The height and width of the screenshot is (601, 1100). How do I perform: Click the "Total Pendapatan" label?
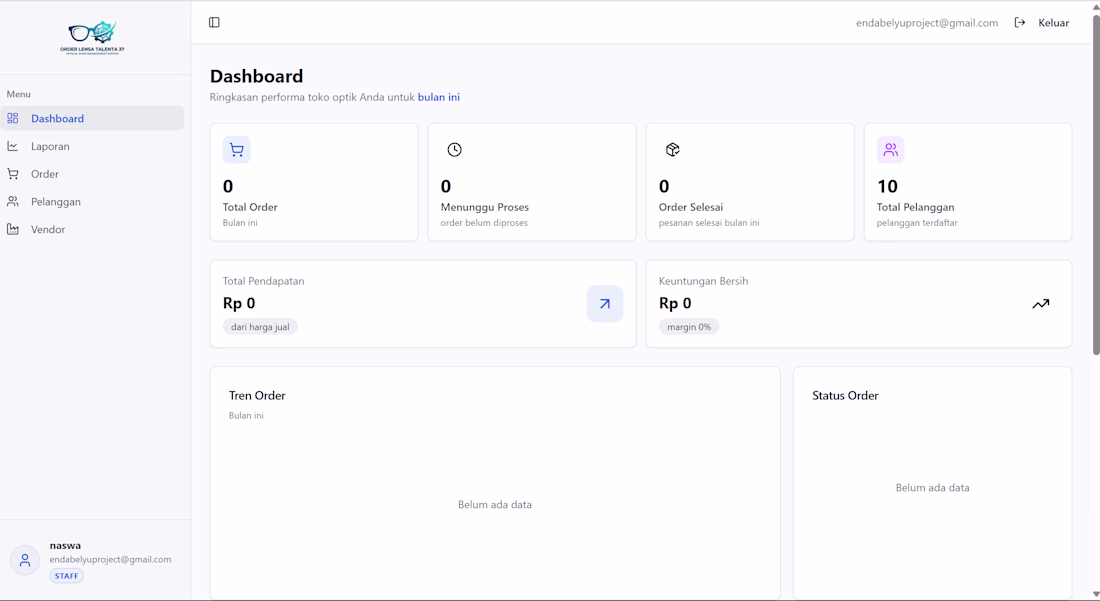point(264,281)
